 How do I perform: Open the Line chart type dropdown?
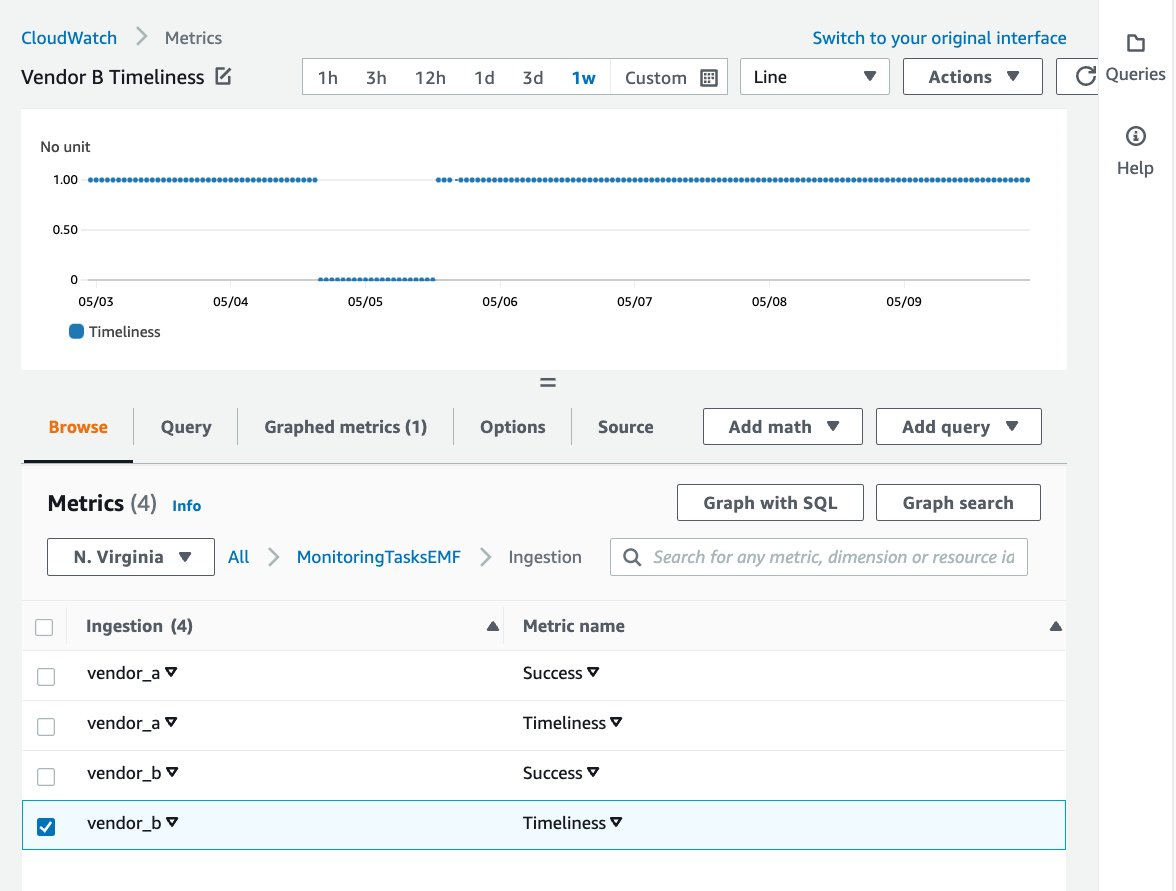(x=814, y=76)
